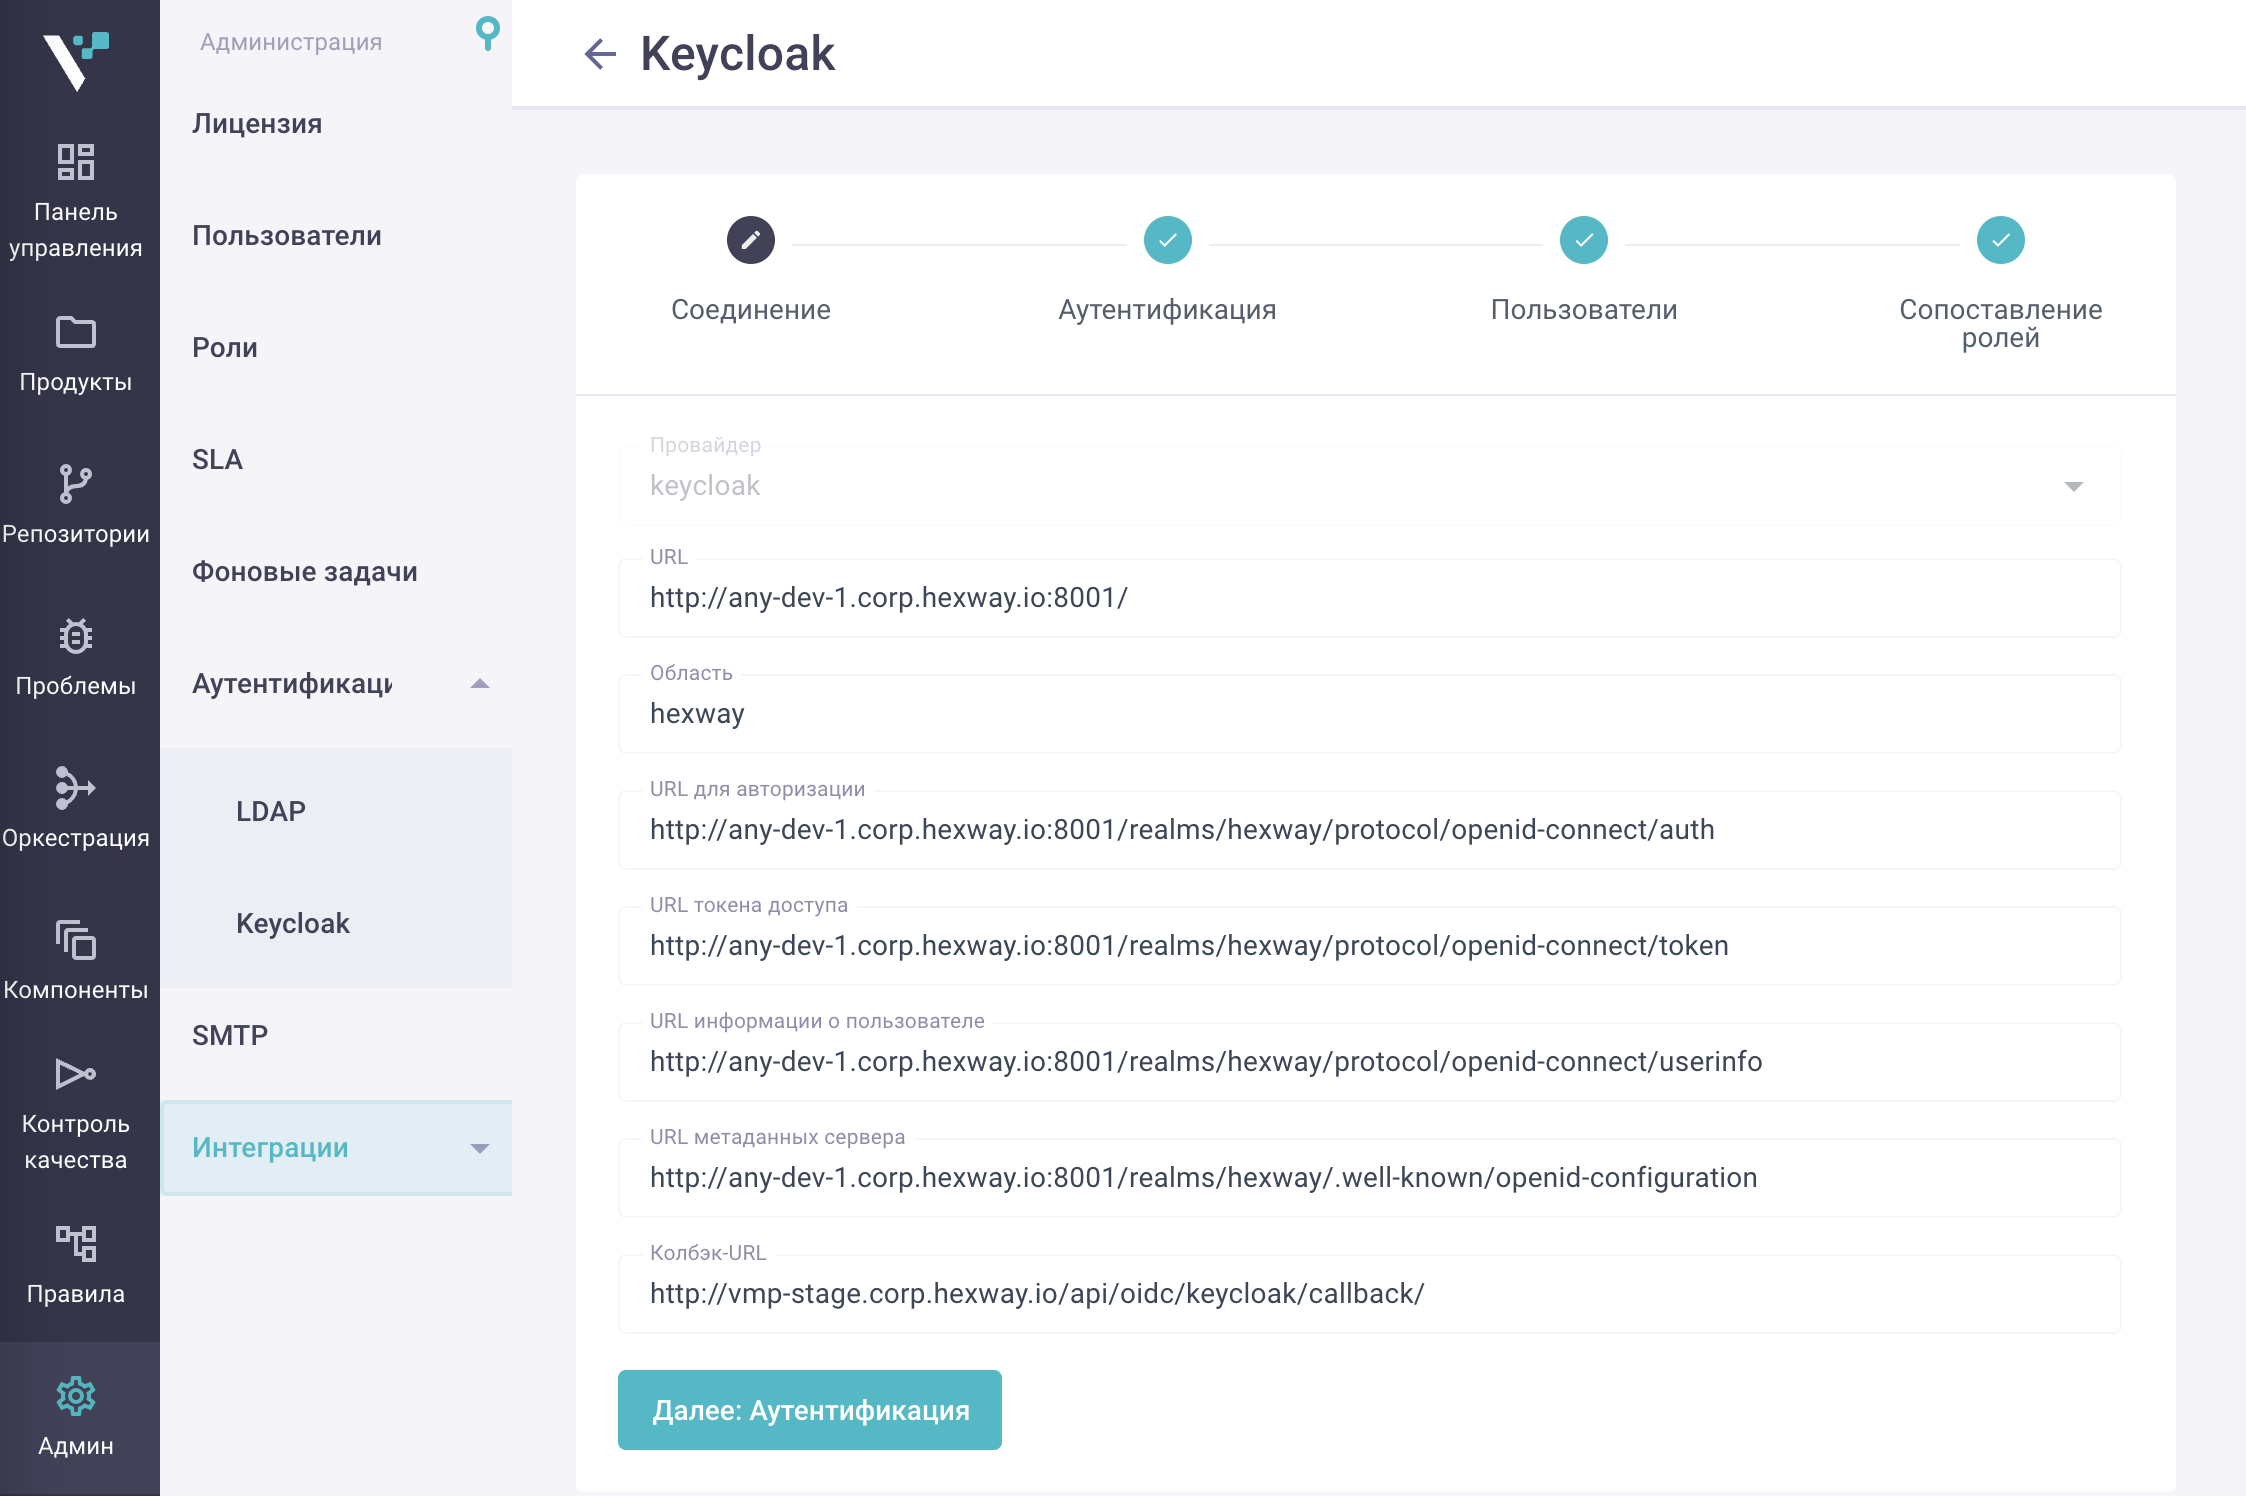This screenshot has height=1496, width=2246.
Task: Select LDAP in the authentication submenu
Action: pos(271,811)
